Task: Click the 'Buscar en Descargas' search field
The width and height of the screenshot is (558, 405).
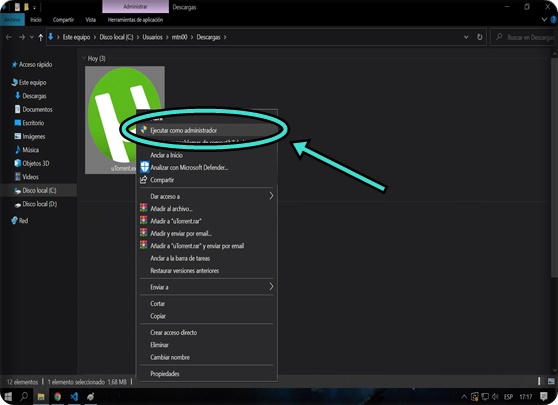Action: [x=522, y=37]
